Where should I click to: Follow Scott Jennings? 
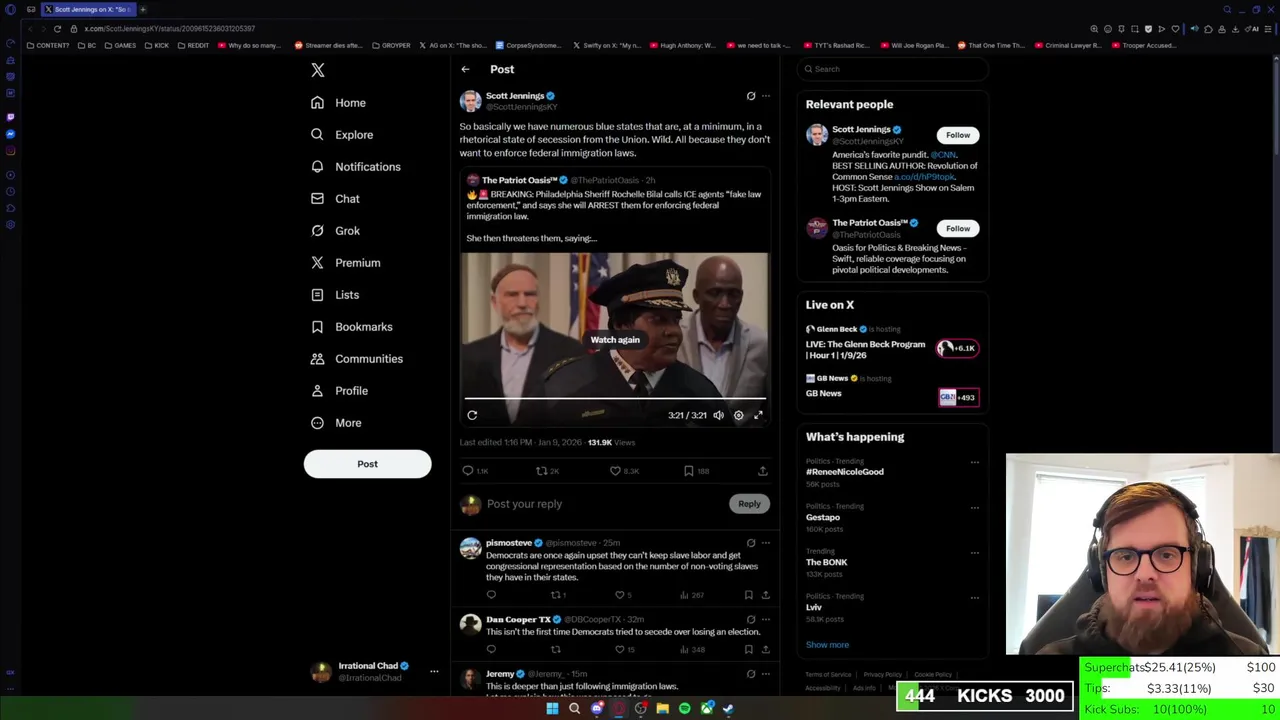[958, 135]
